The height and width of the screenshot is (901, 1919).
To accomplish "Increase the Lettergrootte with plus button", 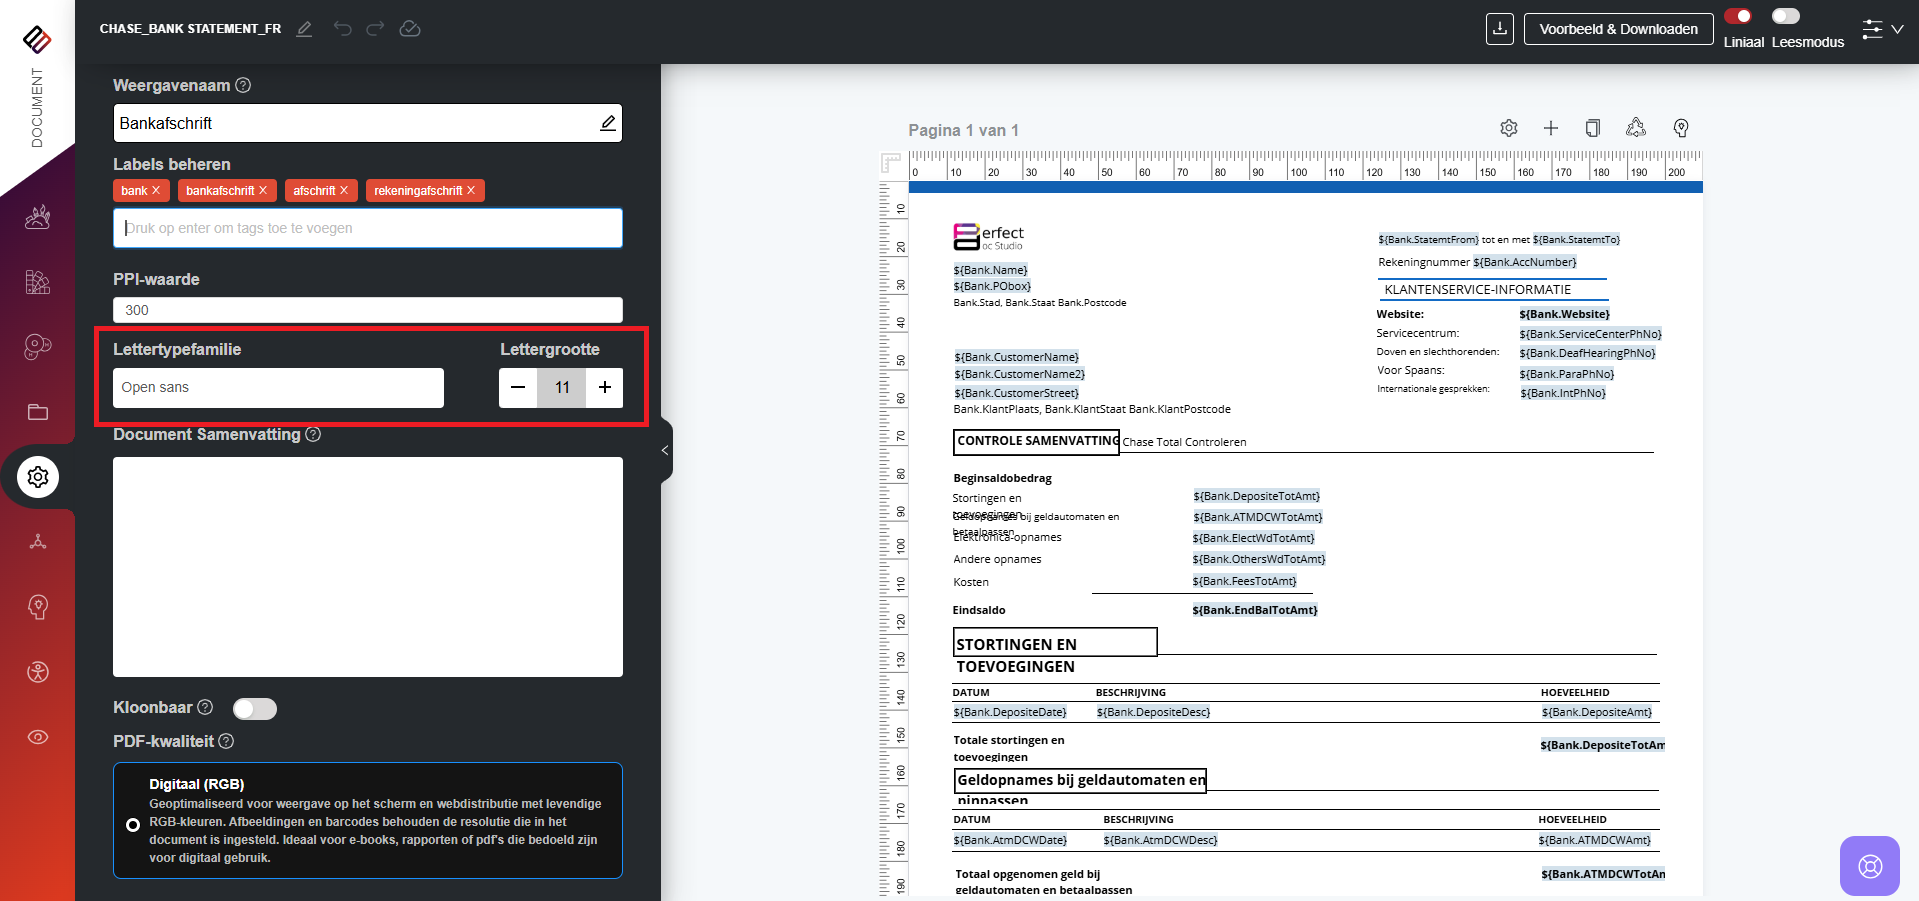I will pyautogui.click(x=605, y=388).
